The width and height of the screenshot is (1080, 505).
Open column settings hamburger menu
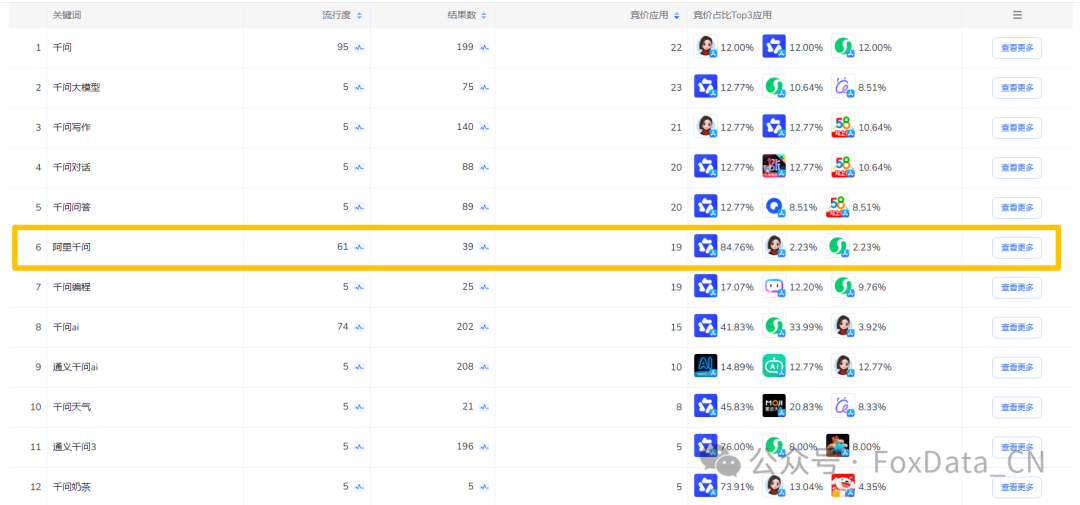click(x=1017, y=14)
